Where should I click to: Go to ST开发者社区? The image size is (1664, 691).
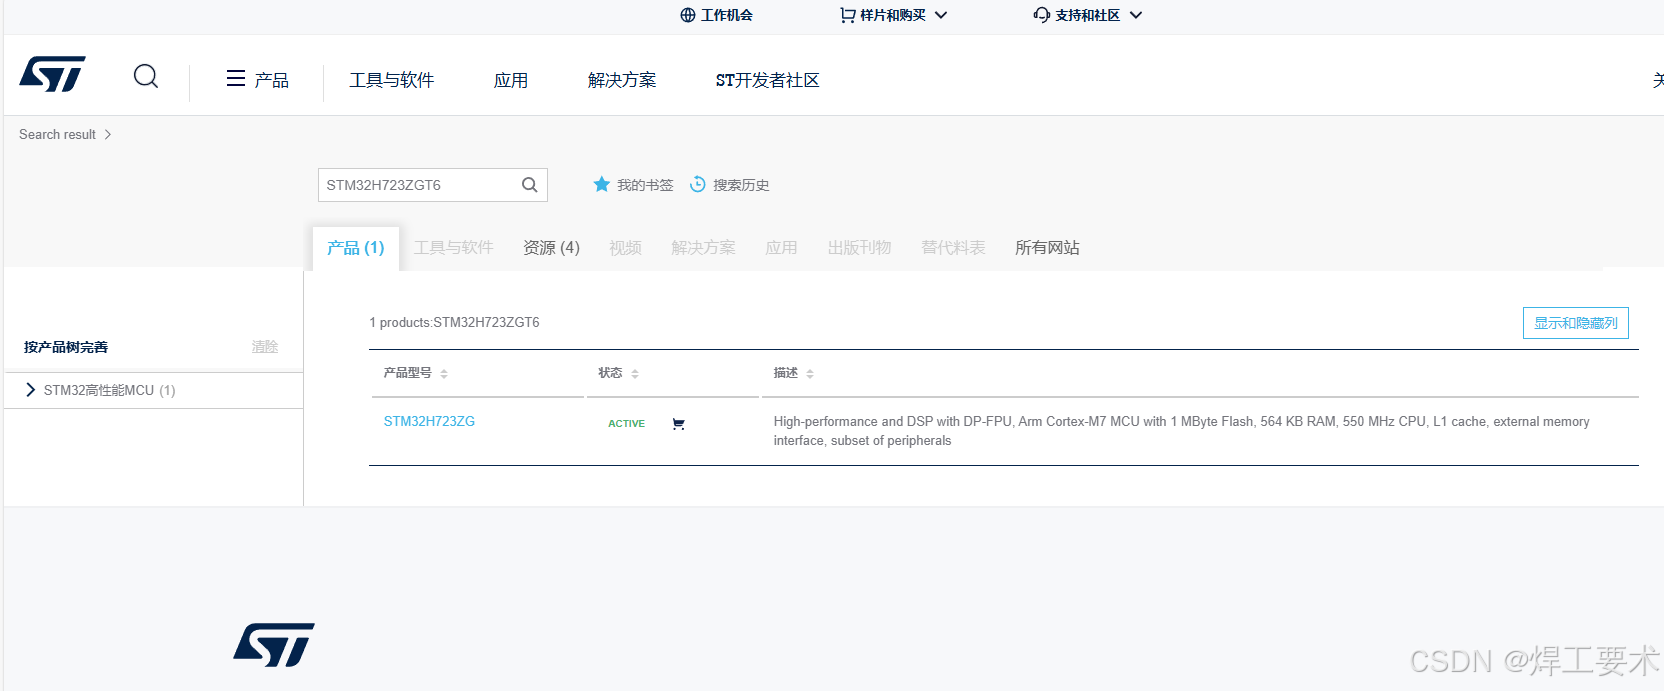[767, 80]
